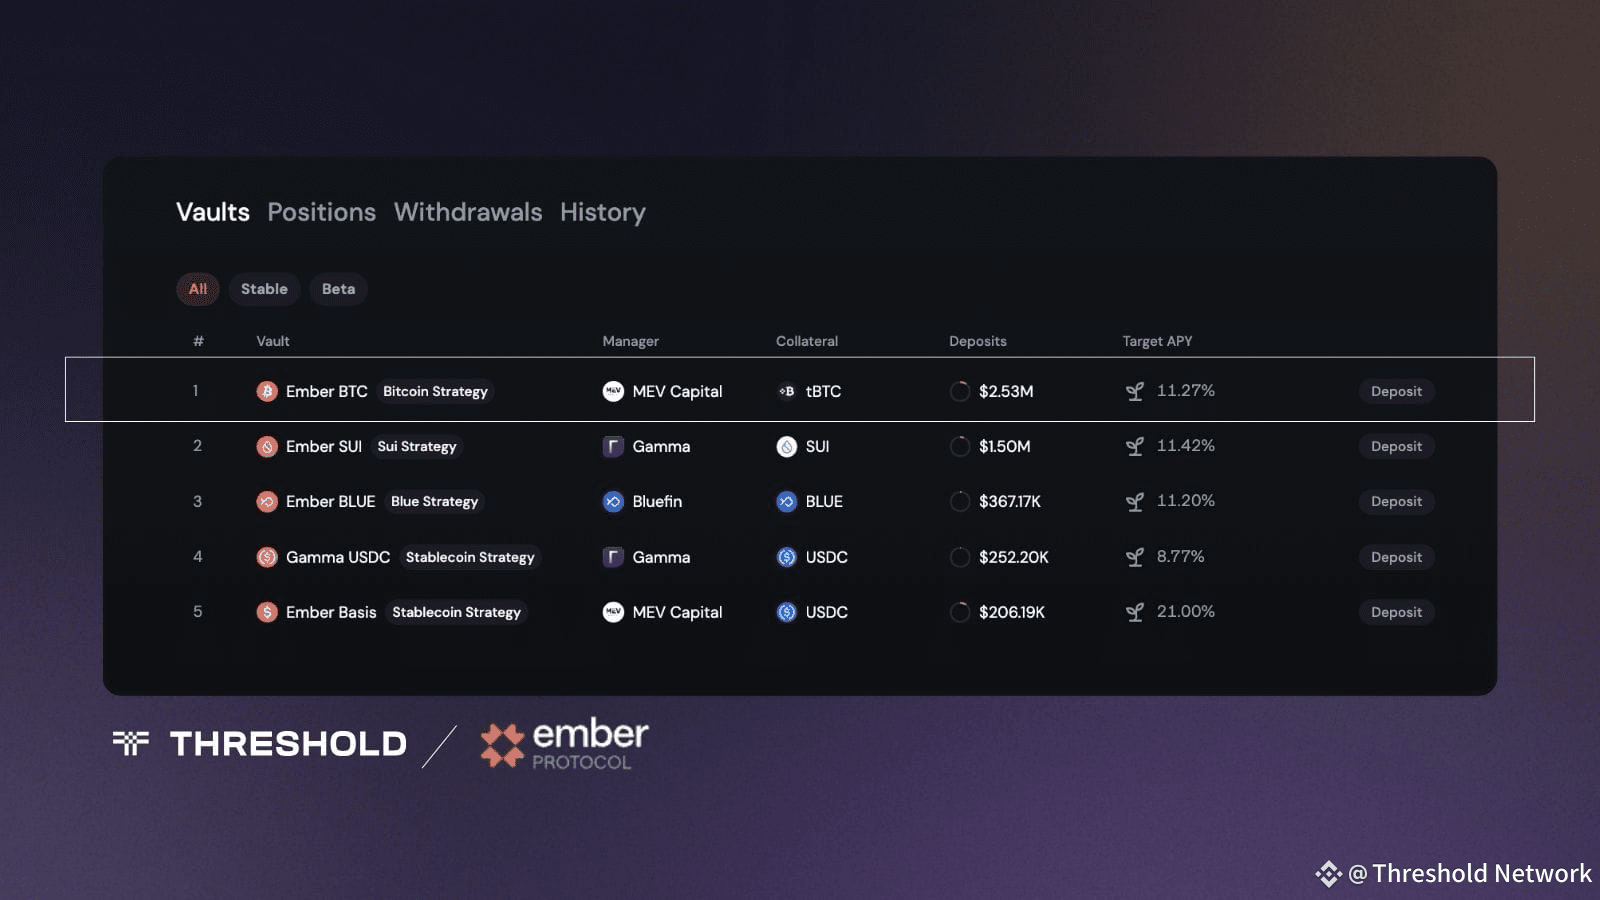The width and height of the screenshot is (1600, 900).
Task: Click the BLUE collateral icon
Action: pyautogui.click(x=787, y=501)
